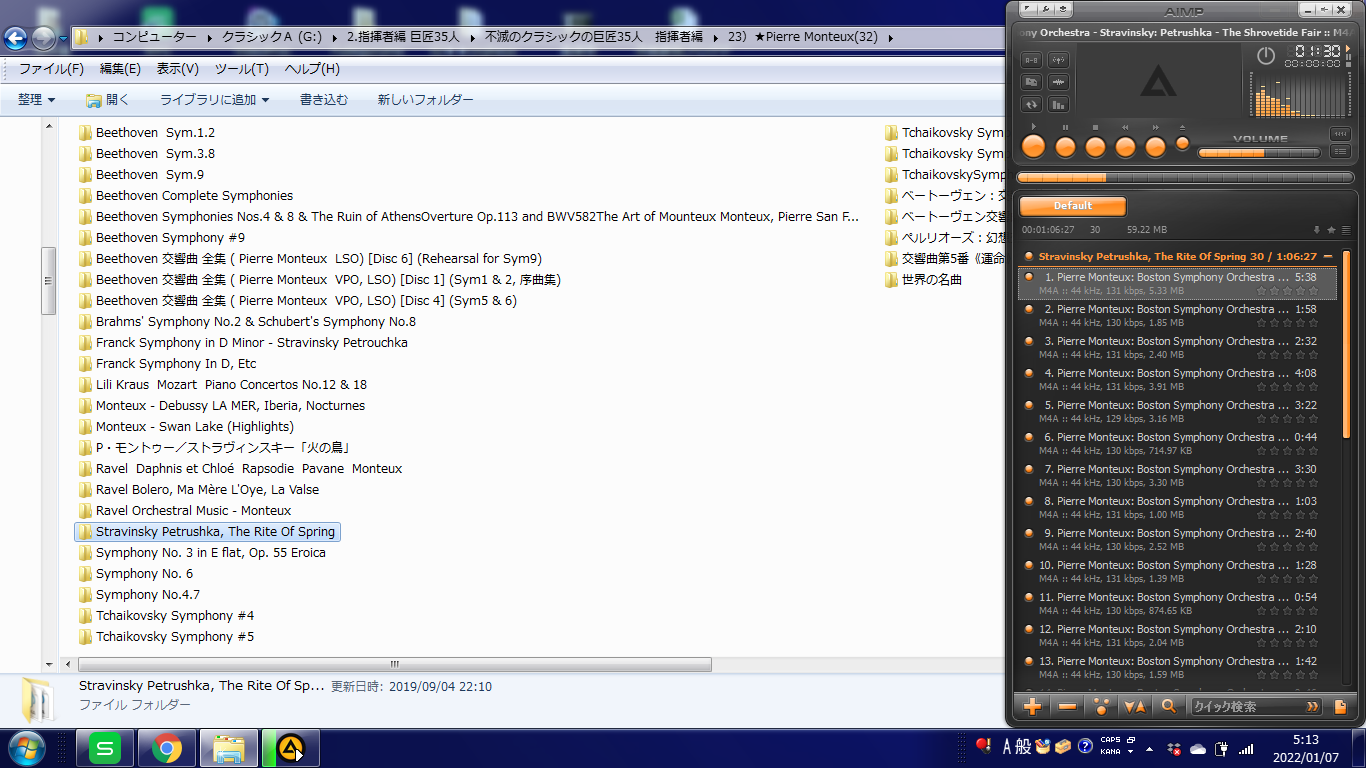Expand breadcrumb arrow after コンピューター
The width and height of the screenshot is (1366, 768).
coord(210,37)
